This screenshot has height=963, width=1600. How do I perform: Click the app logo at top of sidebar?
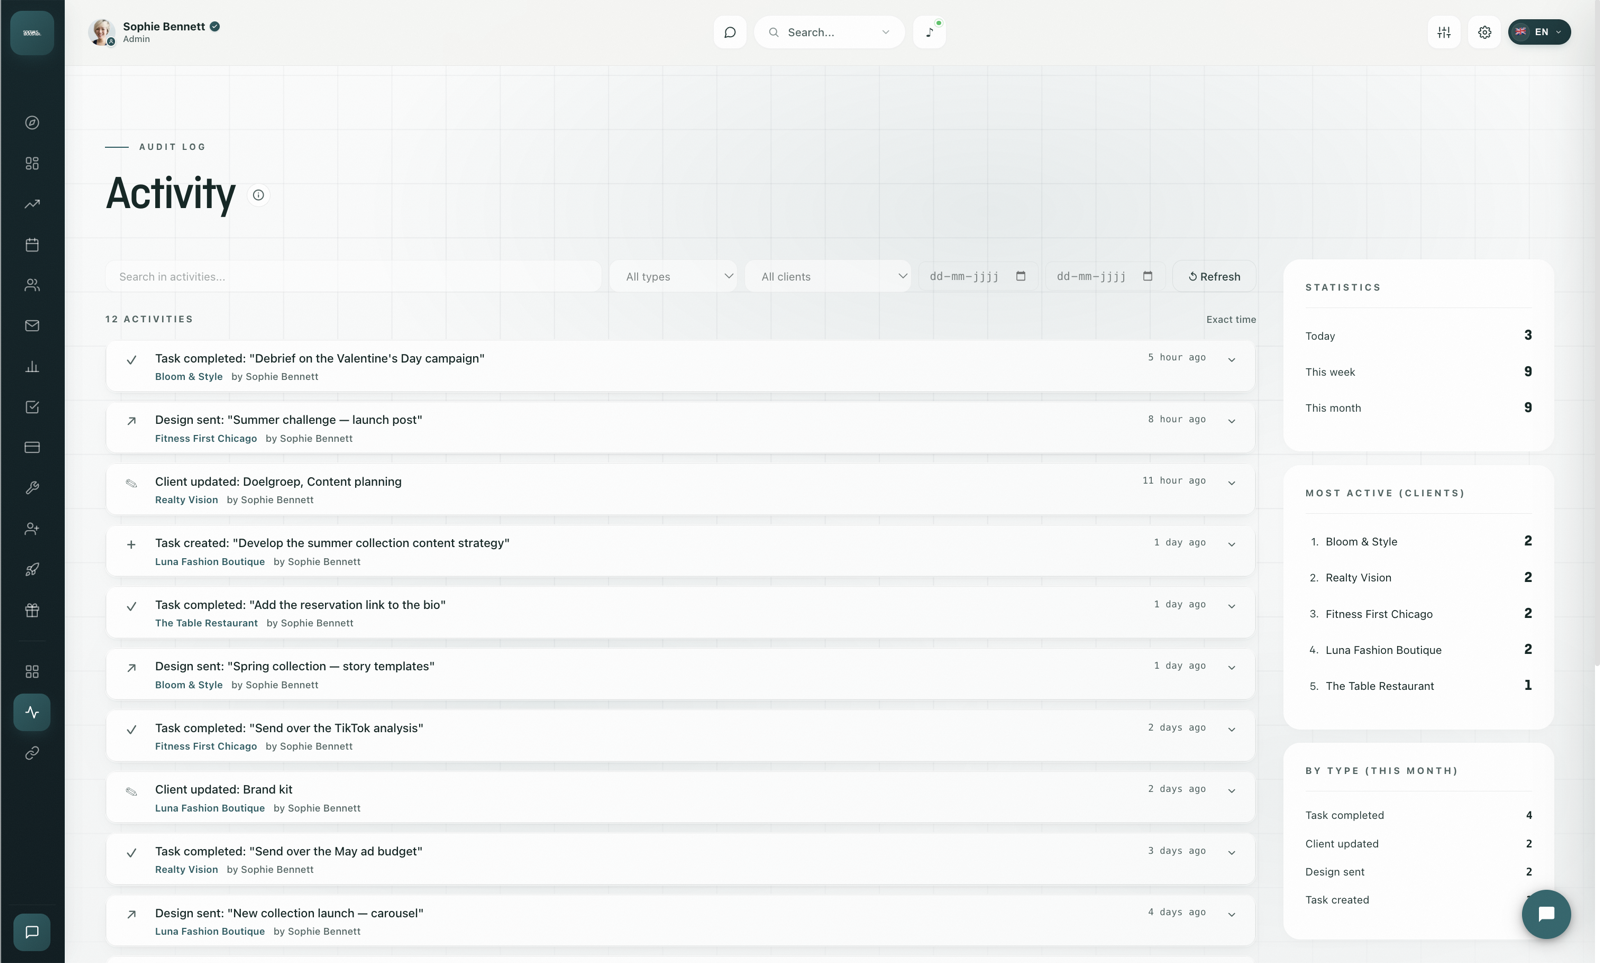pyautogui.click(x=32, y=33)
